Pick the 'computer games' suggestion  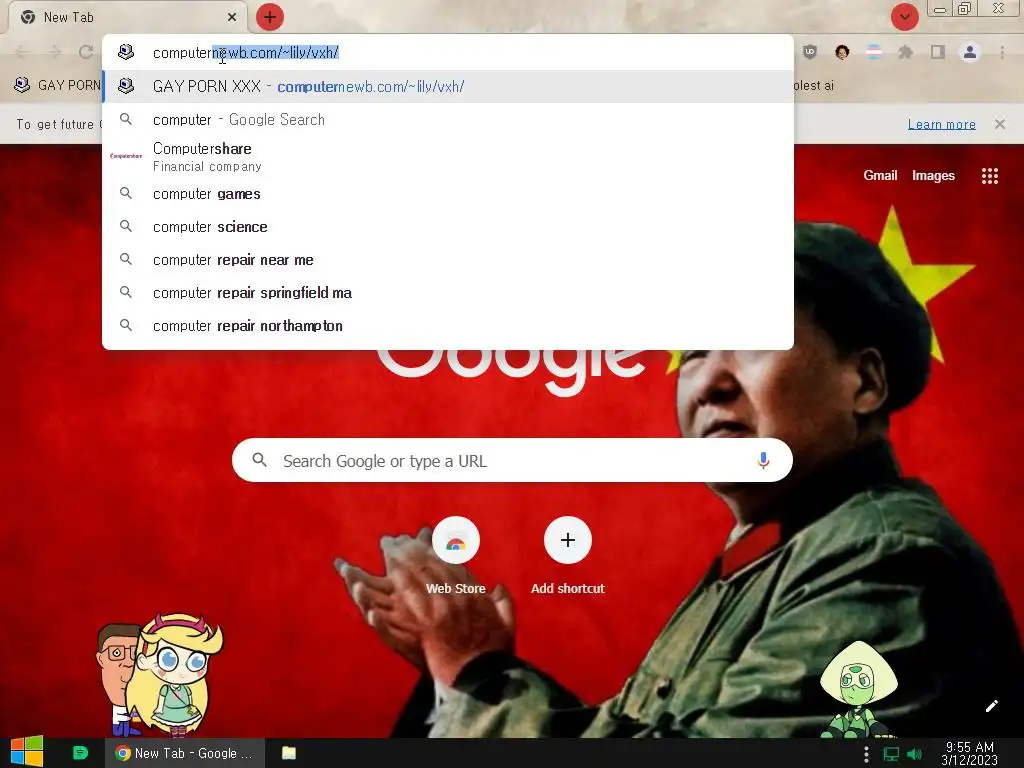[448, 194]
